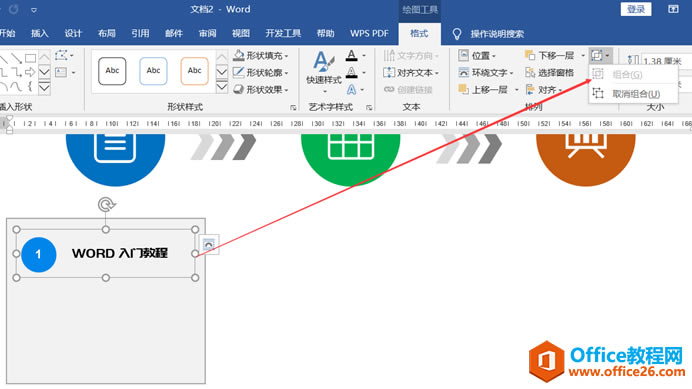
Task: Select the arrow line shape in gallery
Action: click(x=16, y=58)
